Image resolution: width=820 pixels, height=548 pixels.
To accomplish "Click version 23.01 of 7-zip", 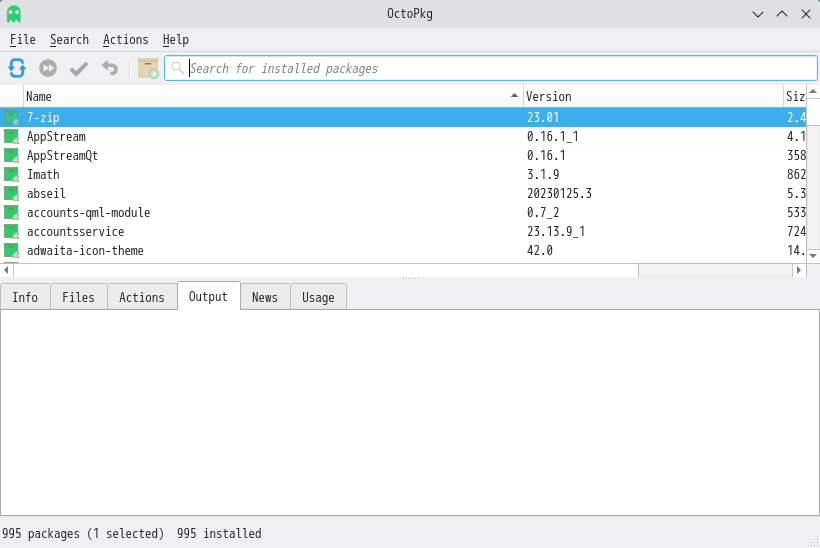I will [x=543, y=118].
